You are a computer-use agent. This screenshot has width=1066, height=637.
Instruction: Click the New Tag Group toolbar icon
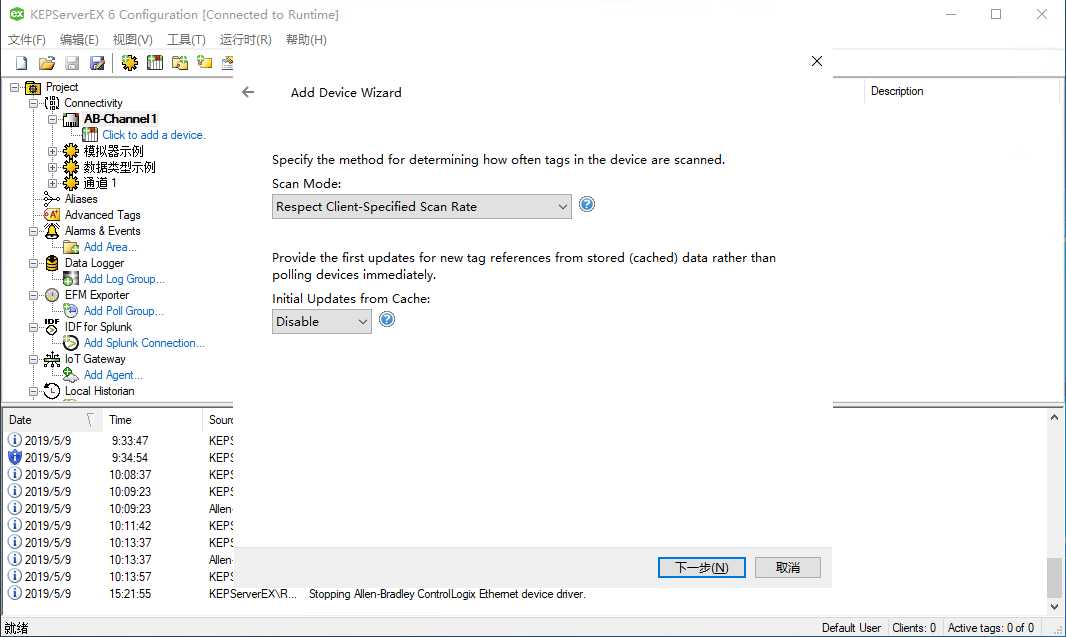coord(180,63)
